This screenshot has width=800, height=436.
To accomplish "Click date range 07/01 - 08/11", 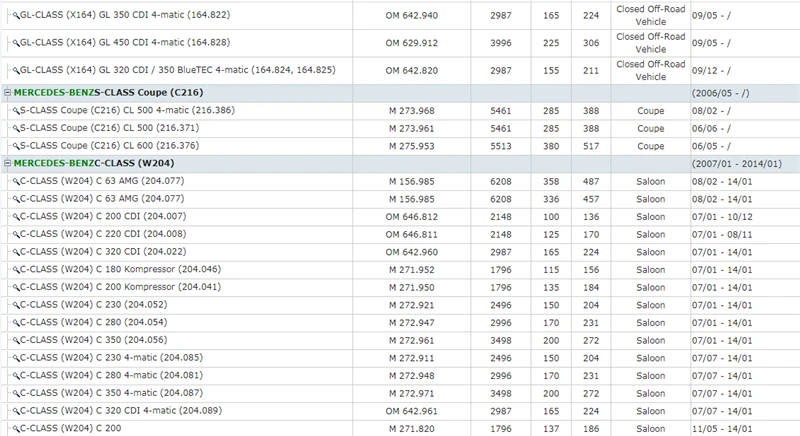I will (722, 235).
